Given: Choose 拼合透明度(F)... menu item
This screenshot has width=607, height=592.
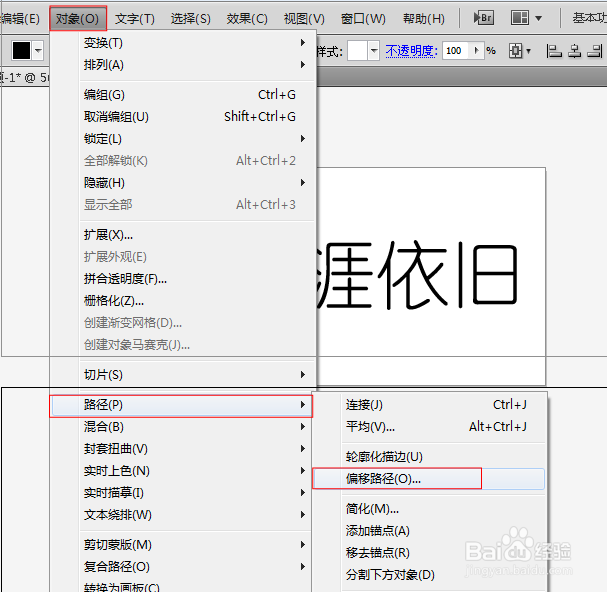Looking at the screenshot, I should coord(197,279).
